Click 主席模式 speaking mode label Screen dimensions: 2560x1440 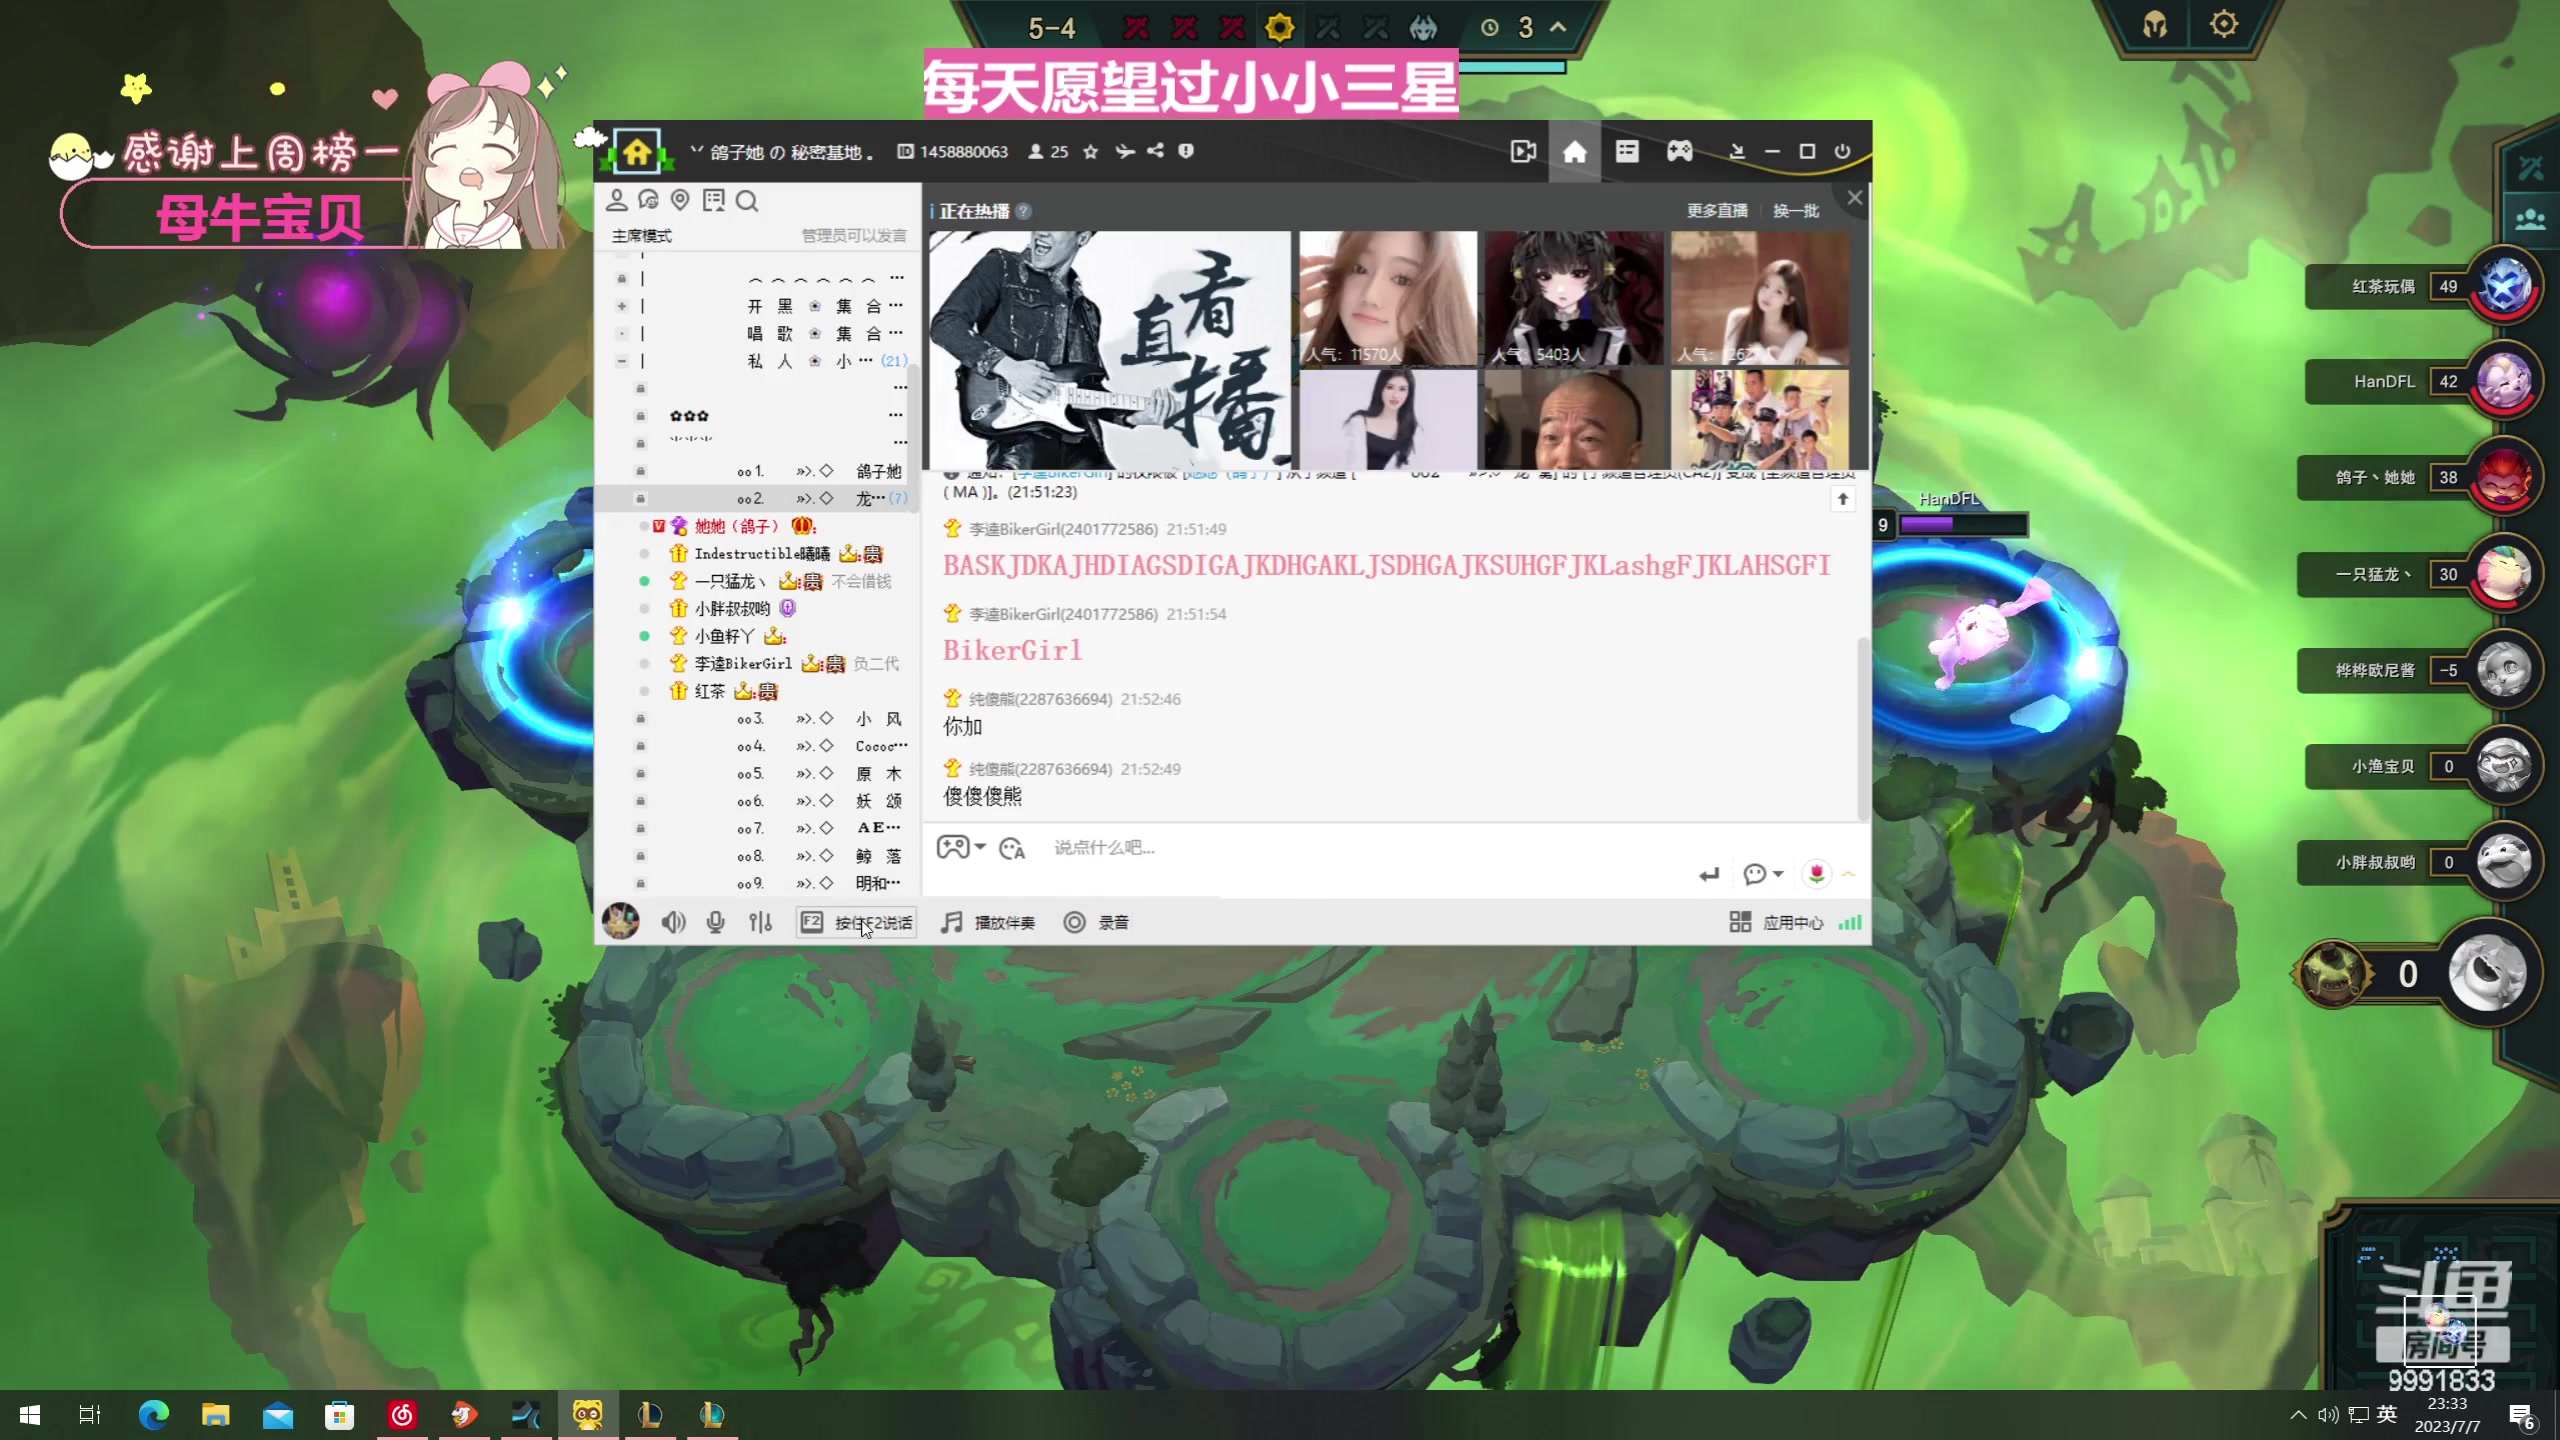[642, 235]
